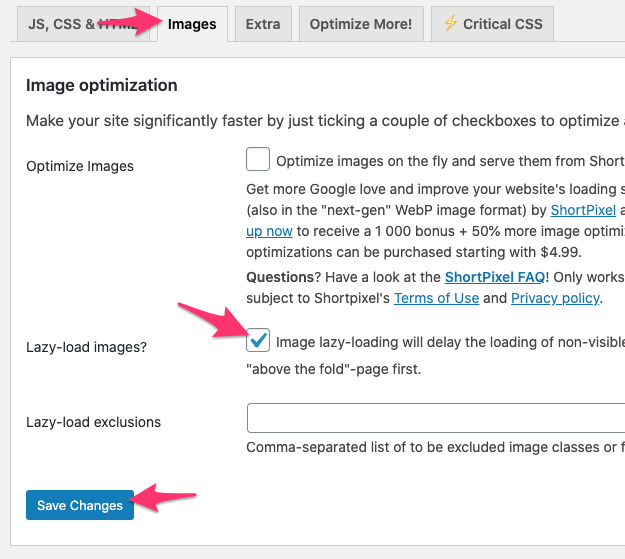
Task: Enable the Optimize Images checkbox
Action: point(258,159)
